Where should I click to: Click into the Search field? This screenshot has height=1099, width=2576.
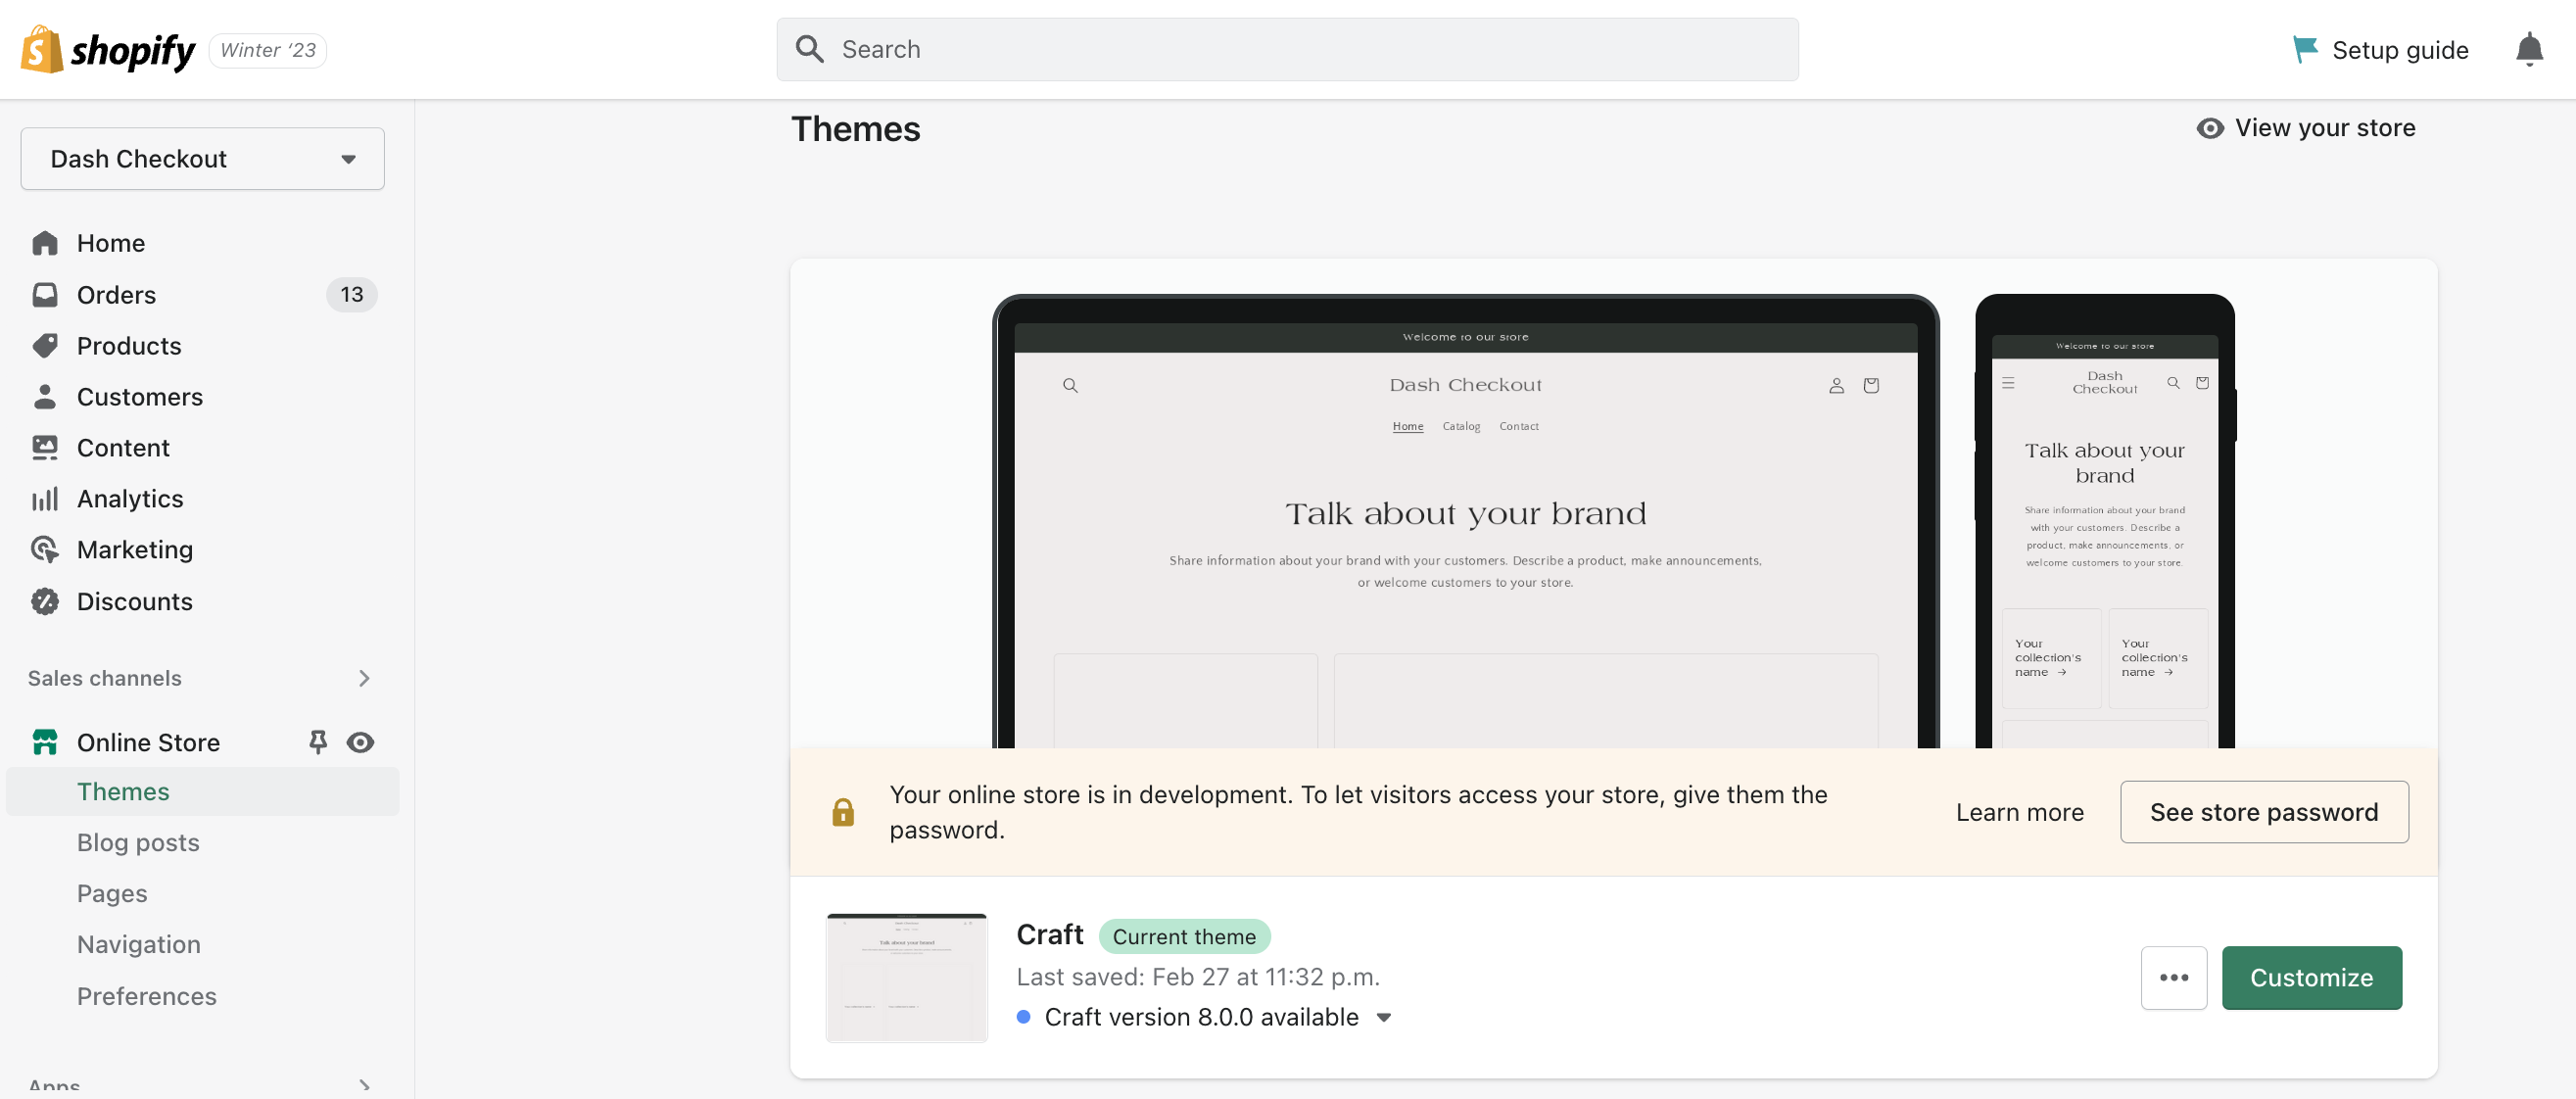click(1286, 49)
